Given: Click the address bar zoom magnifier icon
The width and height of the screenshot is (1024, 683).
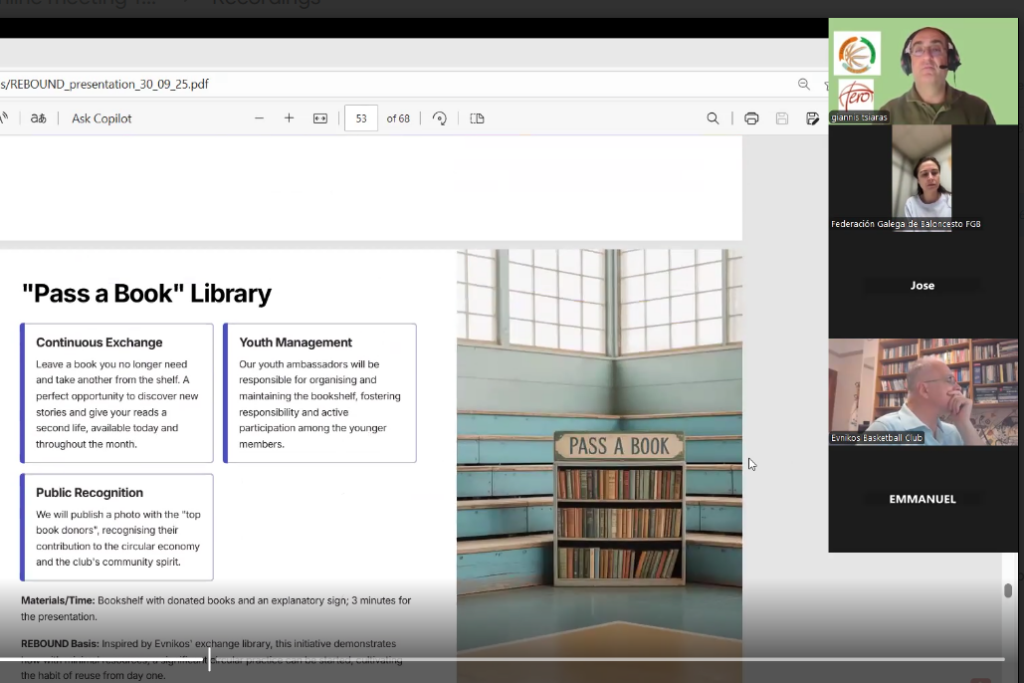Looking at the screenshot, I should (x=804, y=85).
